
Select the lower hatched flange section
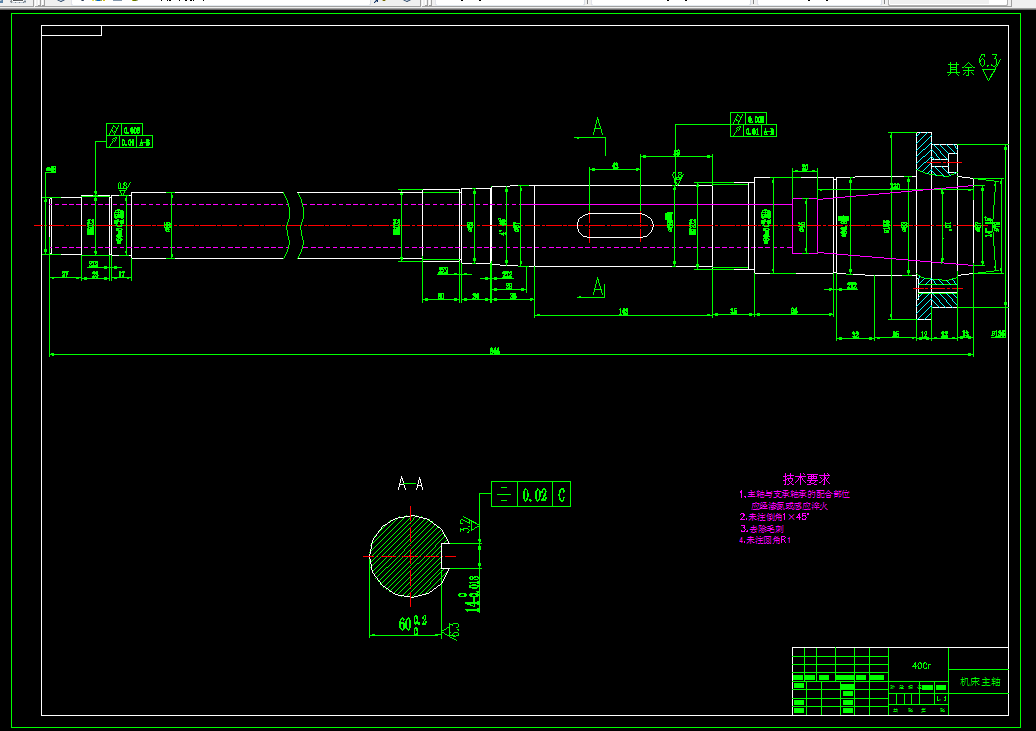(937, 297)
